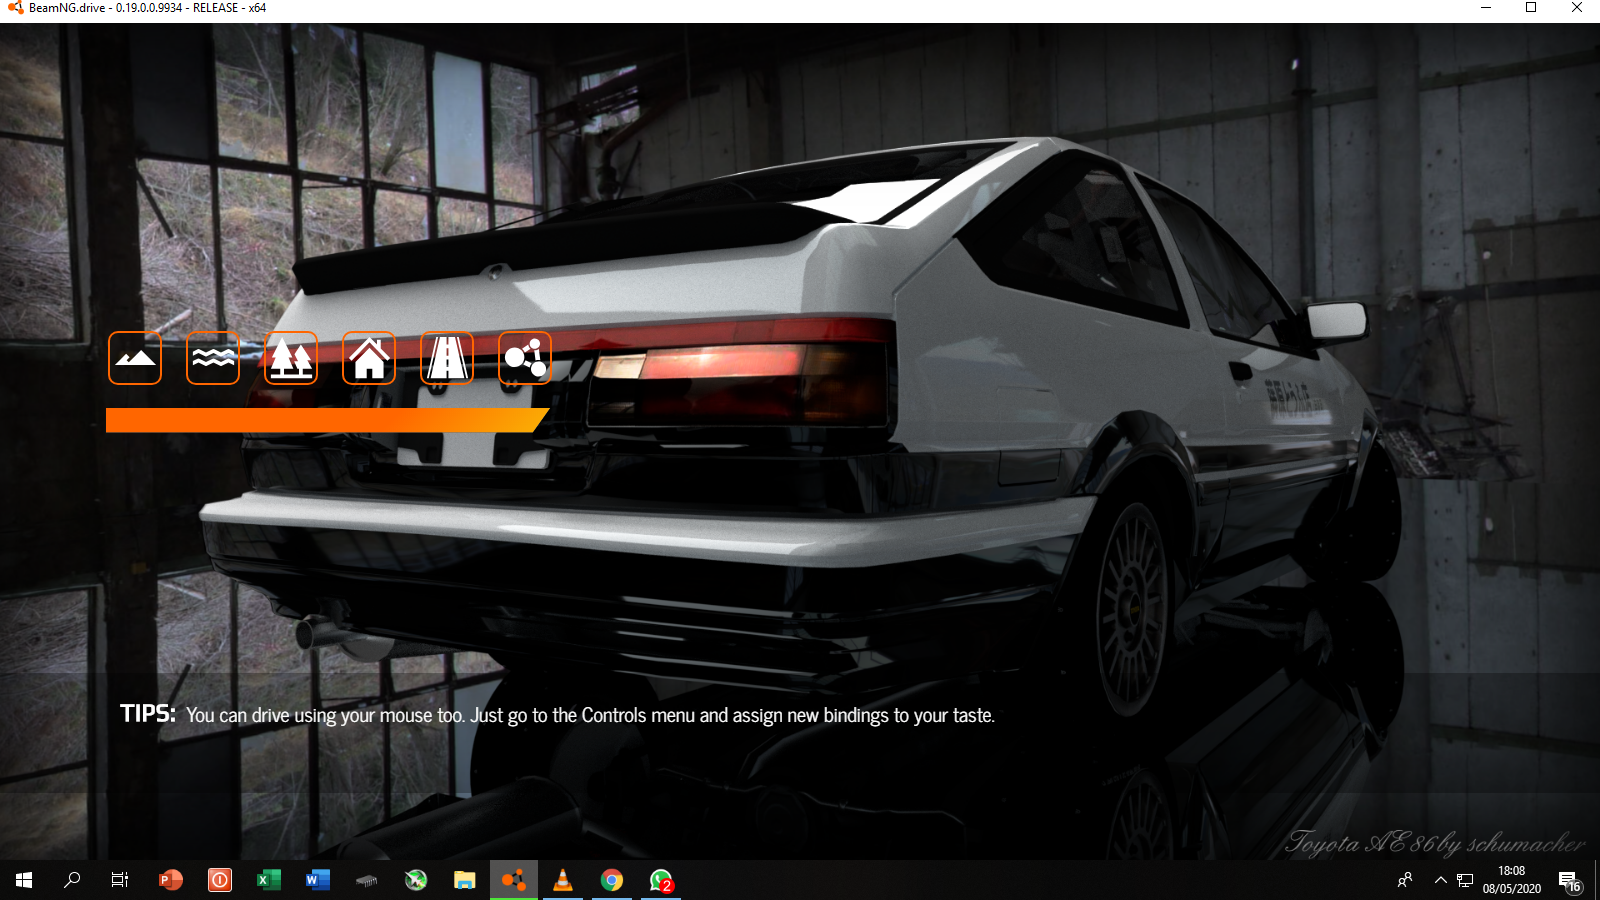This screenshot has width=1600, height=900.
Task: Open the Windows Start menu
Action: pos(24,880)
